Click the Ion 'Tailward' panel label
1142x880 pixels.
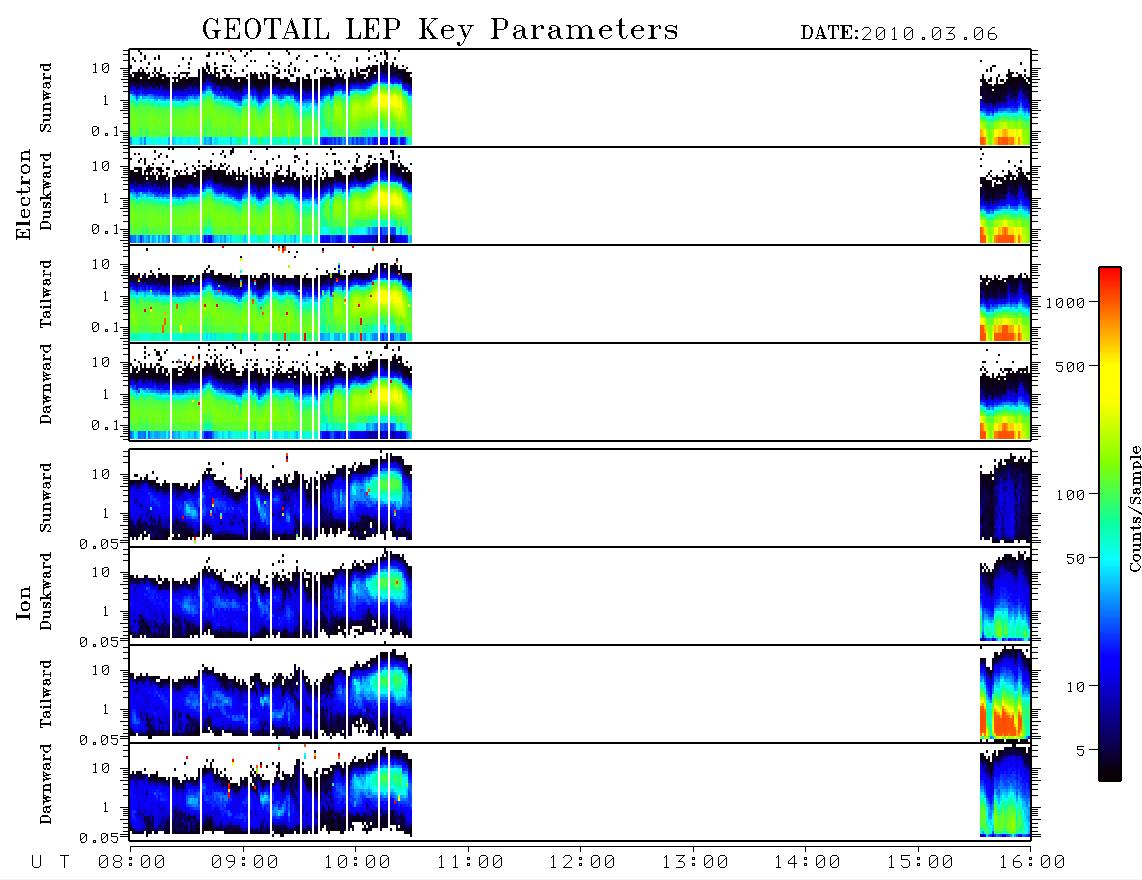pyautogui.click(x=46, y=694)
